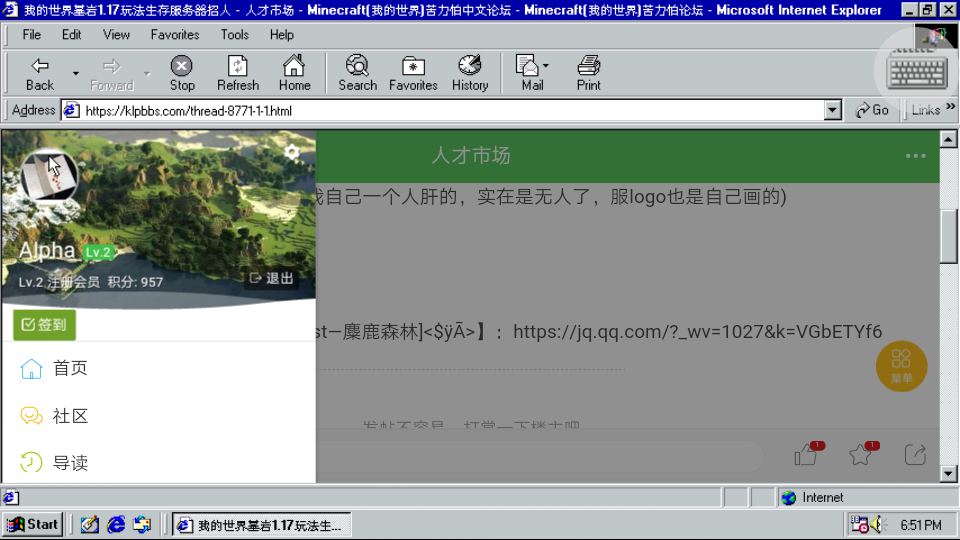
Task: Click the yellow 菜单 floating button
Action: coord(901,366)
